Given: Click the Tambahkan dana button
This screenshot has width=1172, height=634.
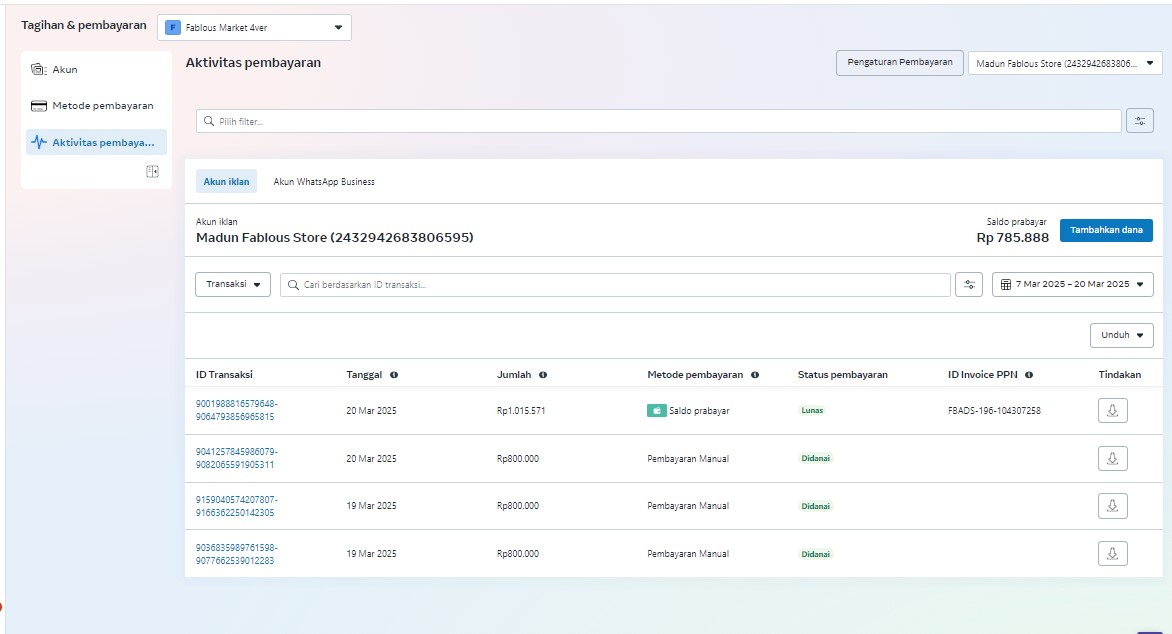Looking at the screenshot, I should [x=1106, y=230].
